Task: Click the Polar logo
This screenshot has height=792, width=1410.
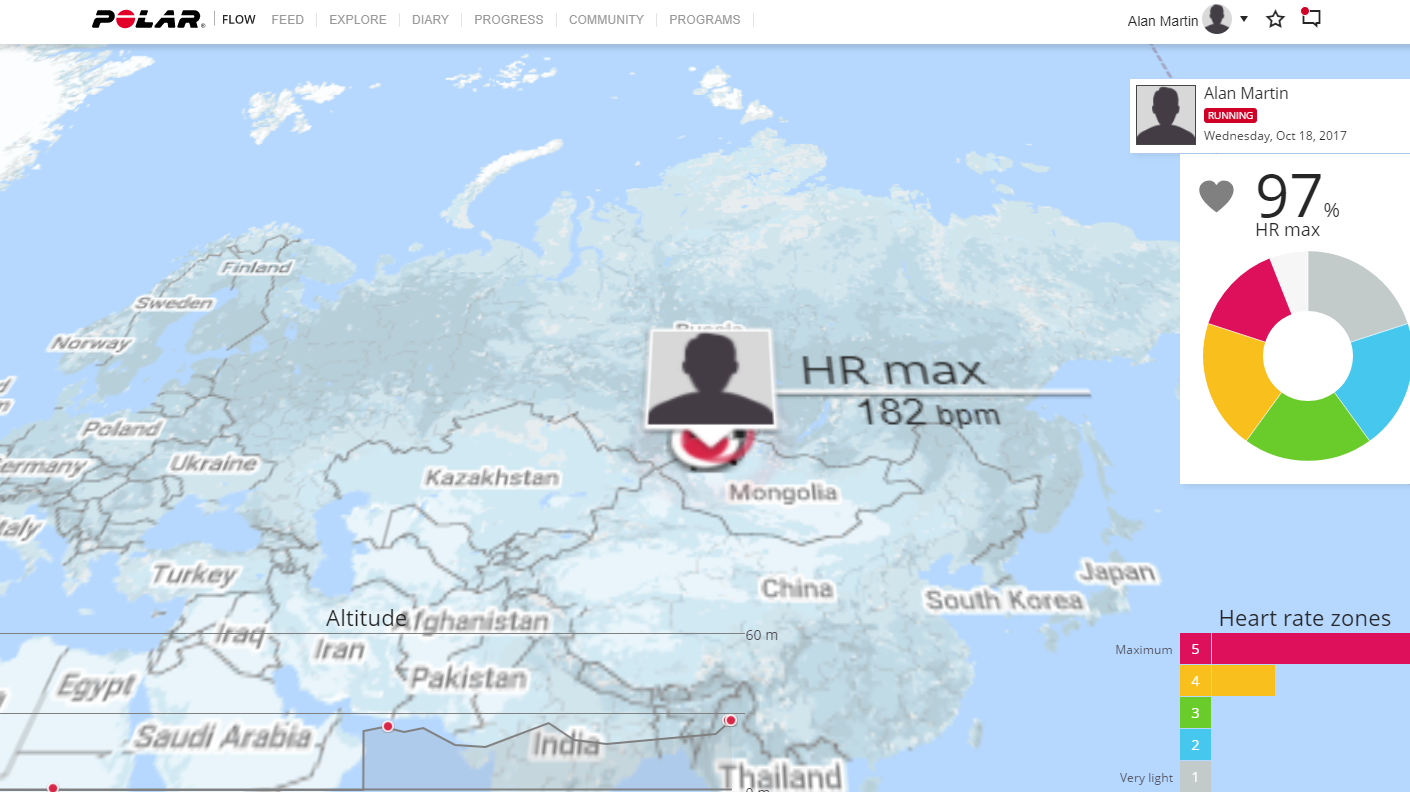Action: tap(148, 19)
